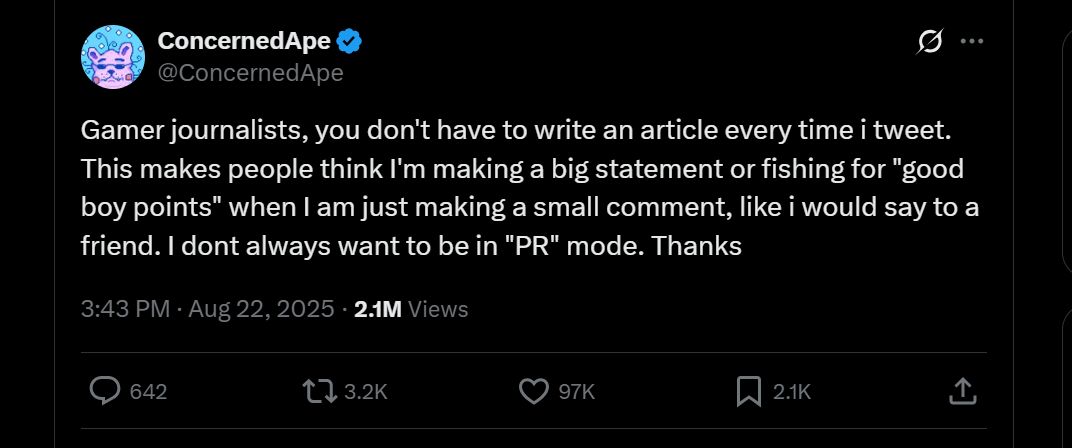1072x448 pixels.
Task: Click the 642 replies count
Action: (x=149, y=392)
